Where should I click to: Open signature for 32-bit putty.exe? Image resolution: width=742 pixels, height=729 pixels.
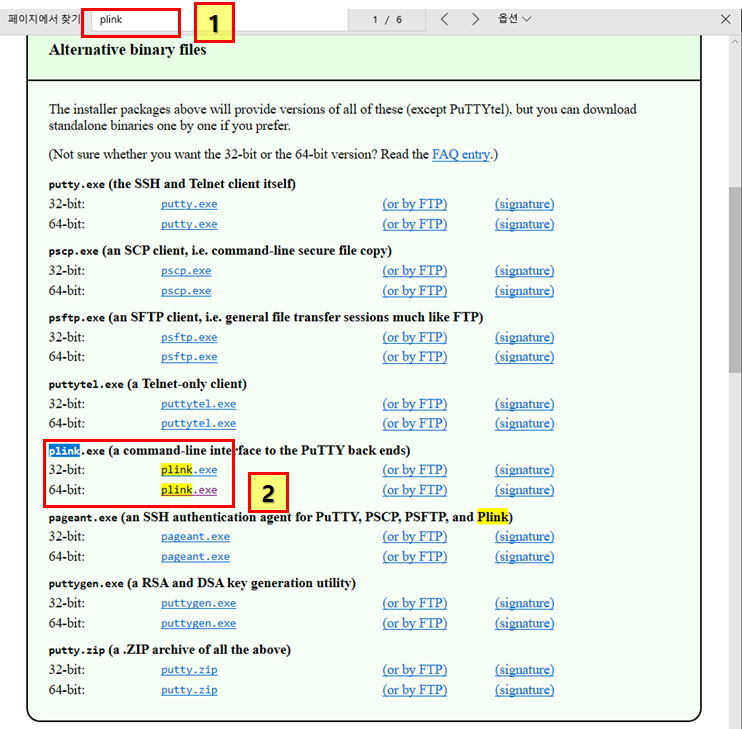click(x=524, y=204)
